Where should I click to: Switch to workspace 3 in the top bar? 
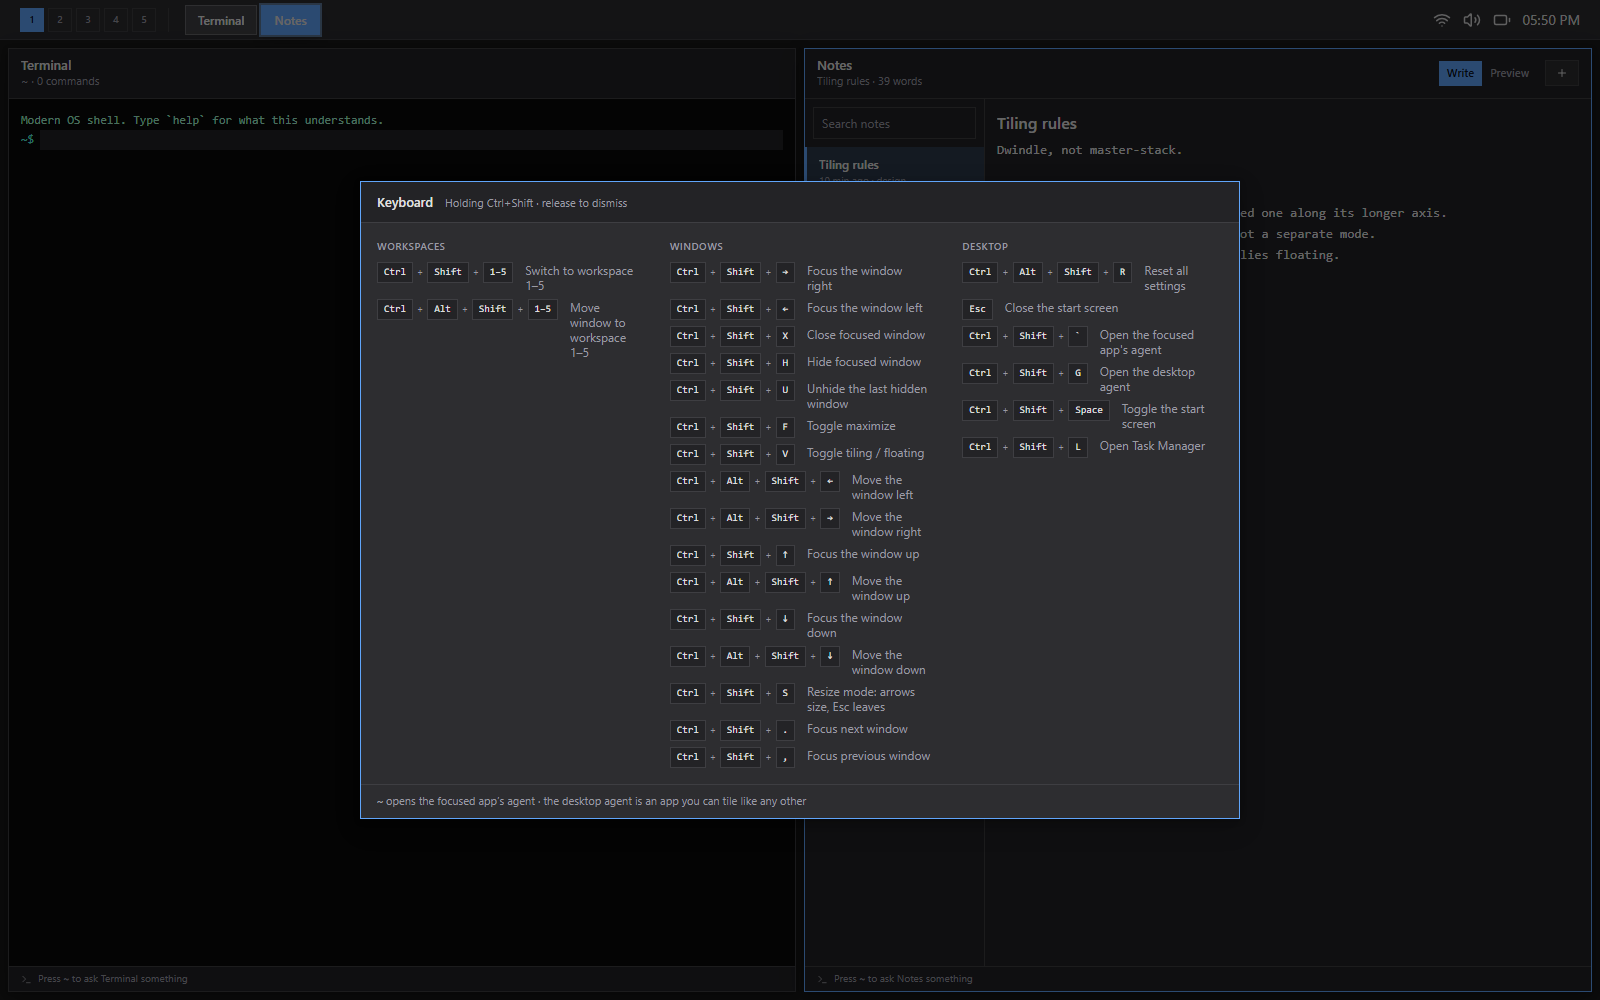tap(88, 20)
